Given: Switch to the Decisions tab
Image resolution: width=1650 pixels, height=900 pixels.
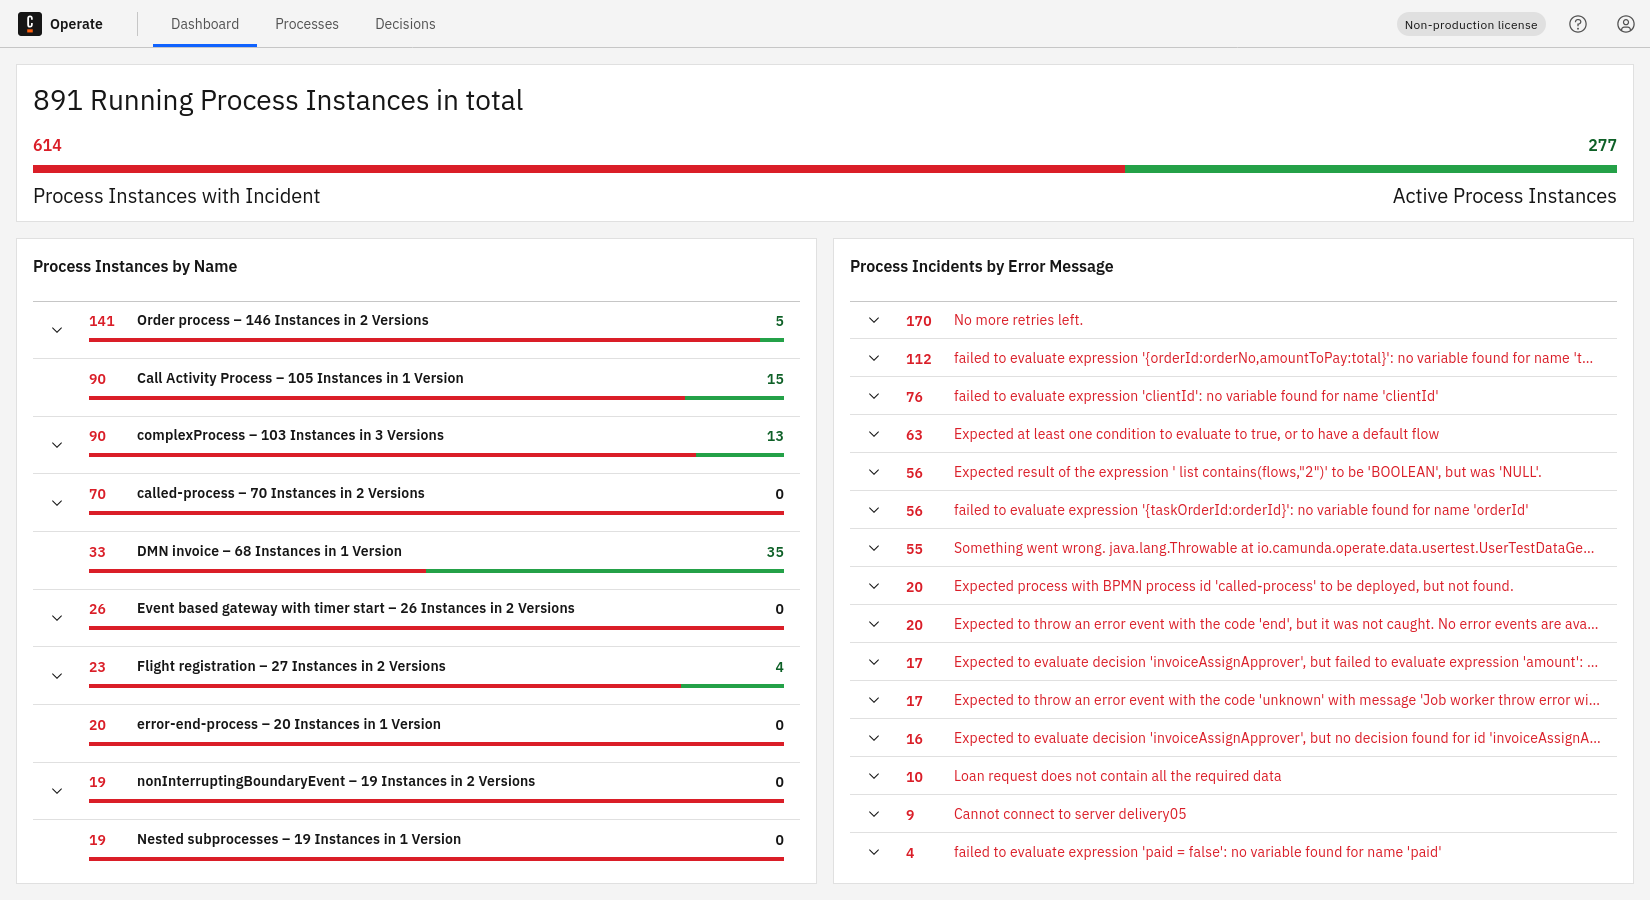Looking at the screenshot, I should click(405, 24).
